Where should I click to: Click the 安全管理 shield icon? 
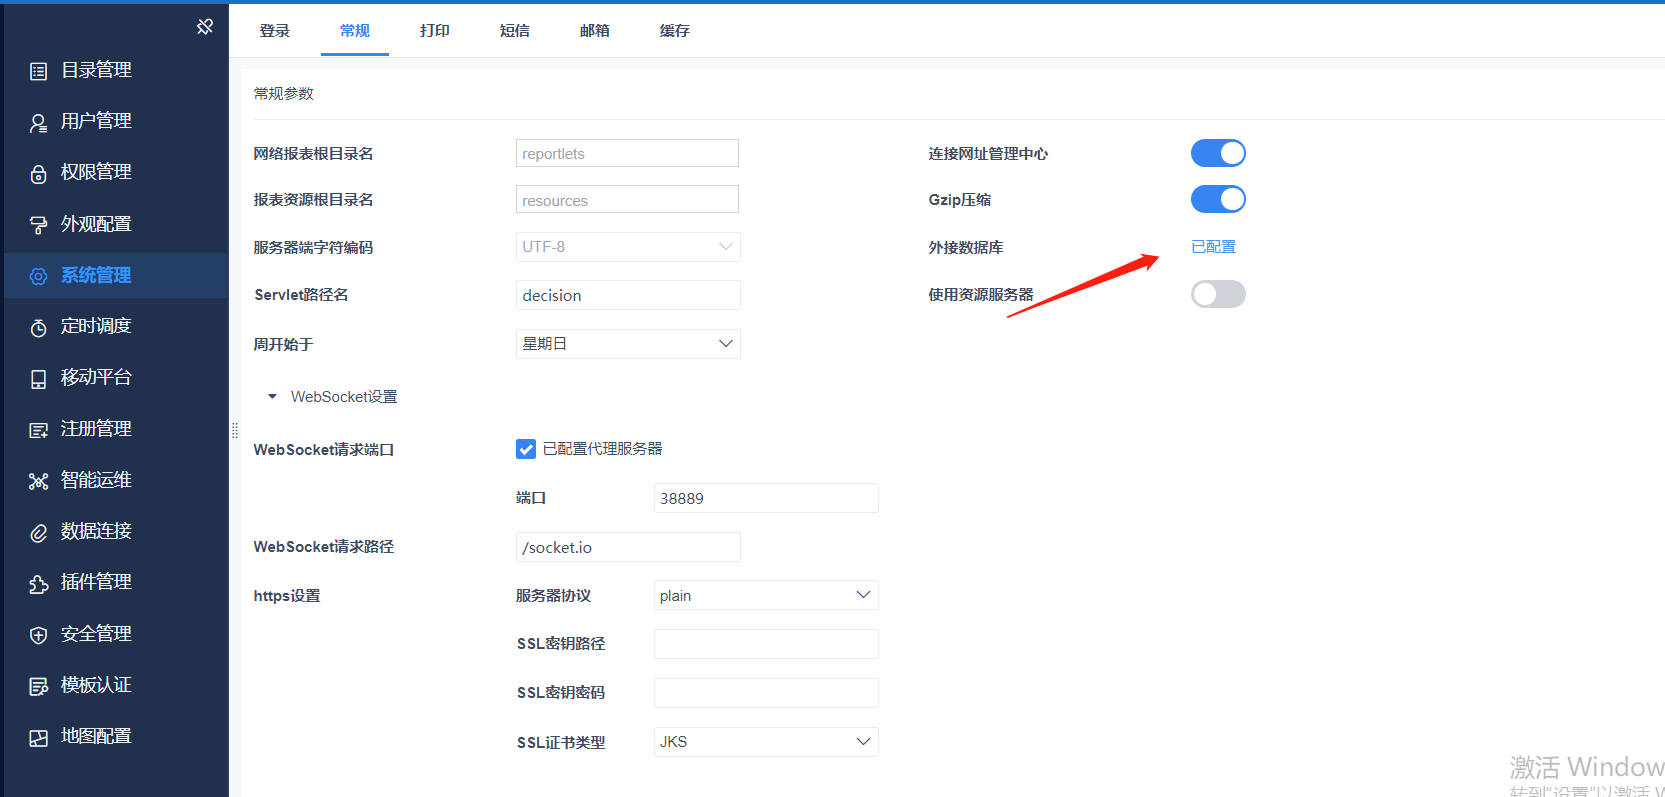pos(39,635)
